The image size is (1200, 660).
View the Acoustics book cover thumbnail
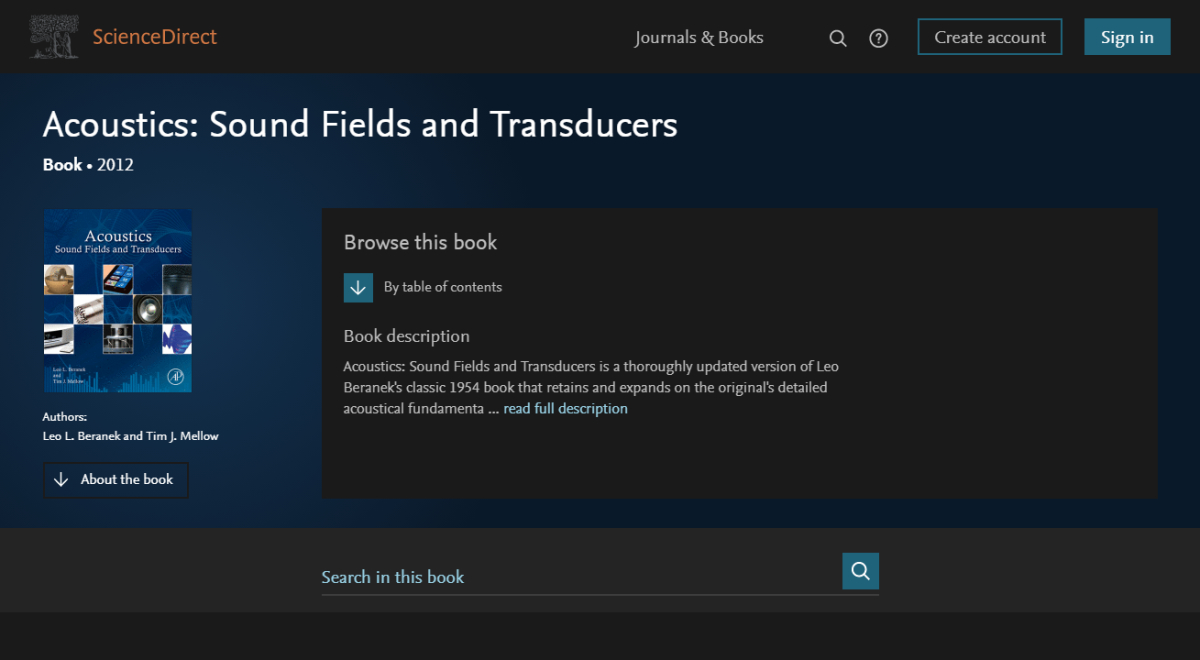(x=117, y=300)
